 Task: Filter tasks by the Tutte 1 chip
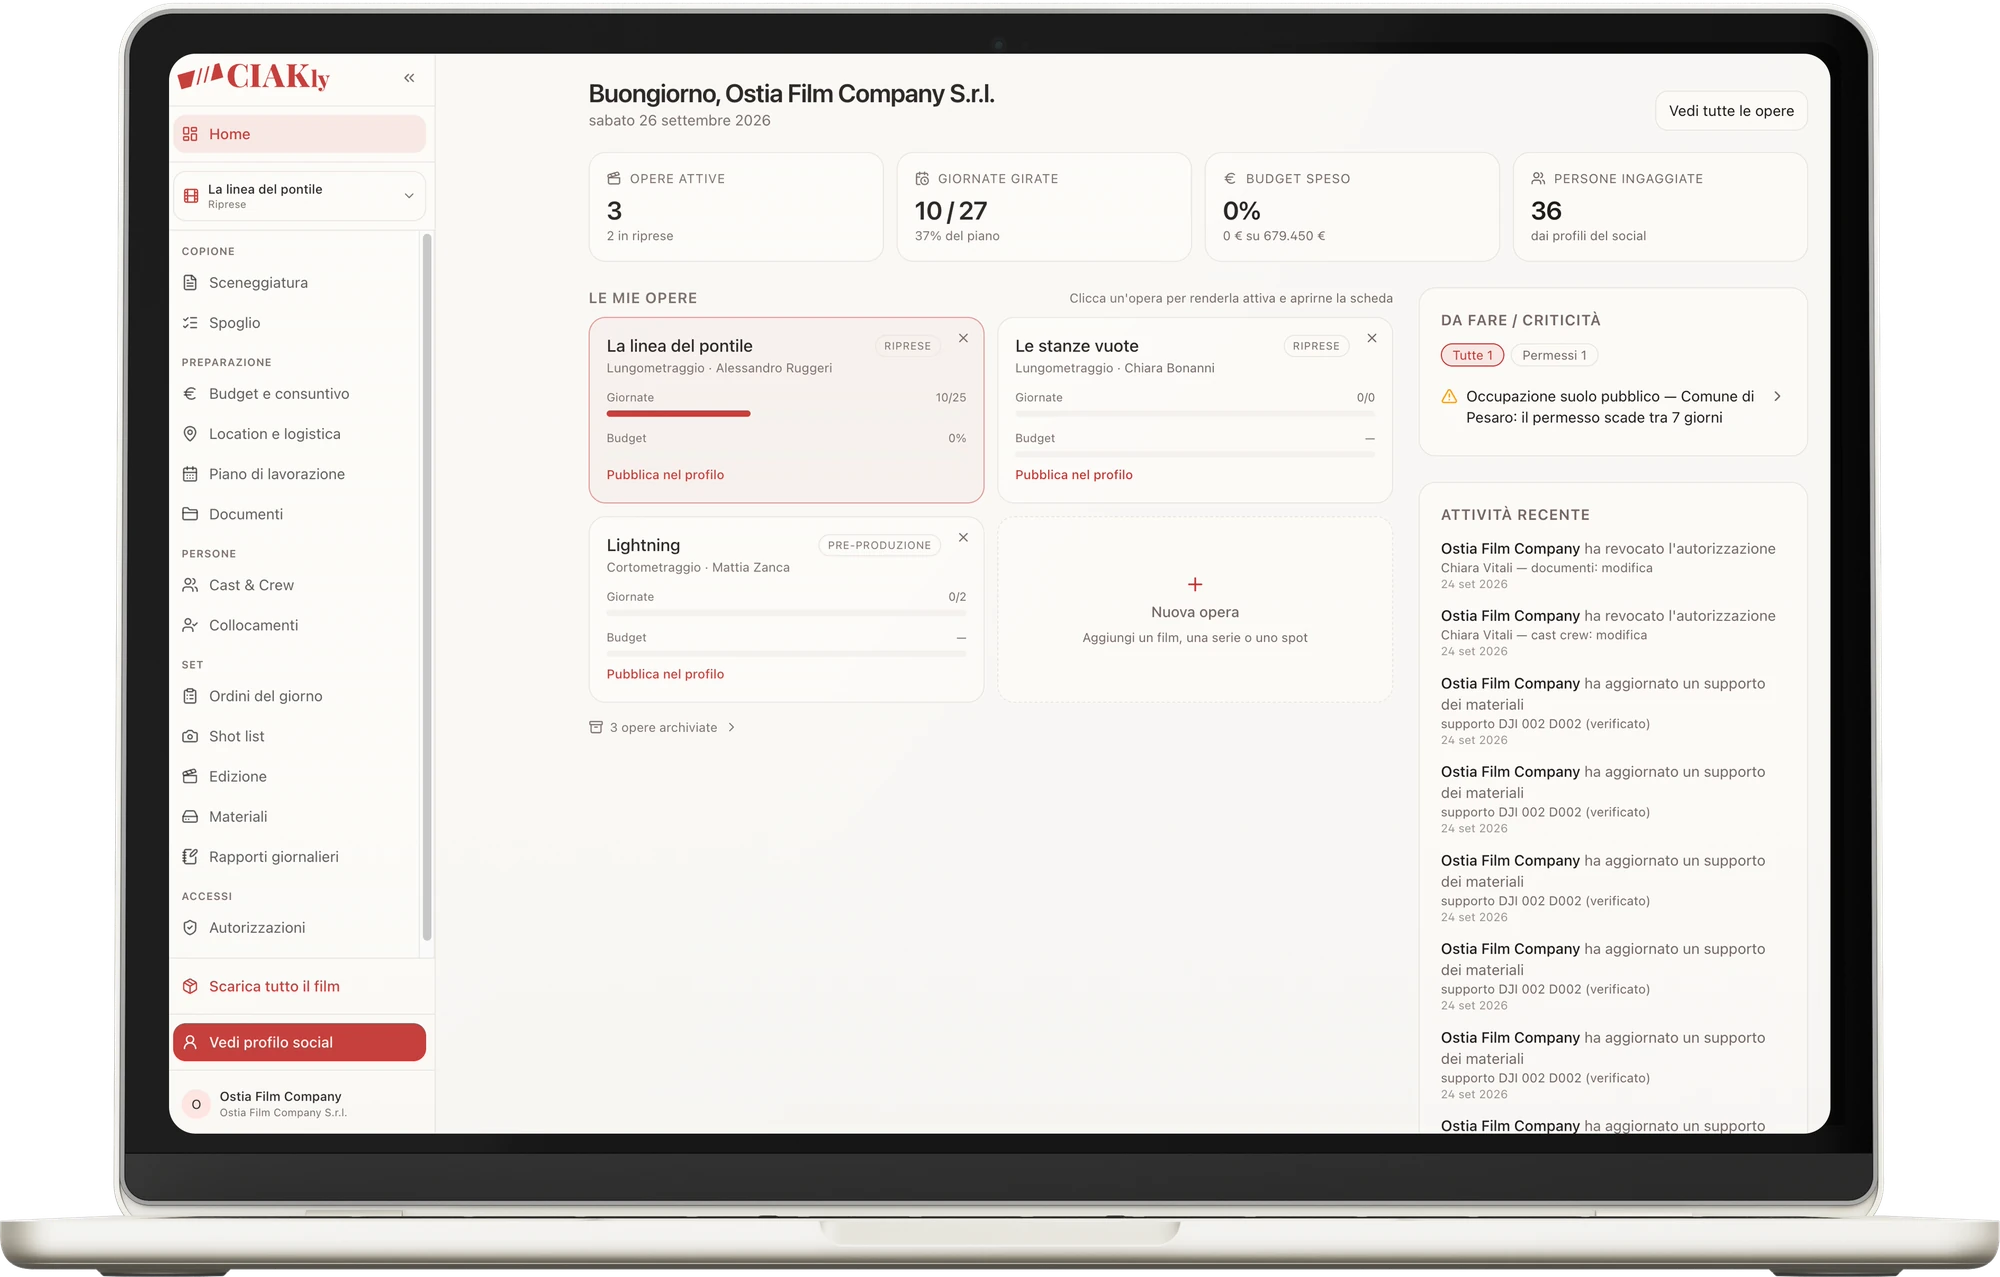pyautogui.click(x=1472, y=355)
